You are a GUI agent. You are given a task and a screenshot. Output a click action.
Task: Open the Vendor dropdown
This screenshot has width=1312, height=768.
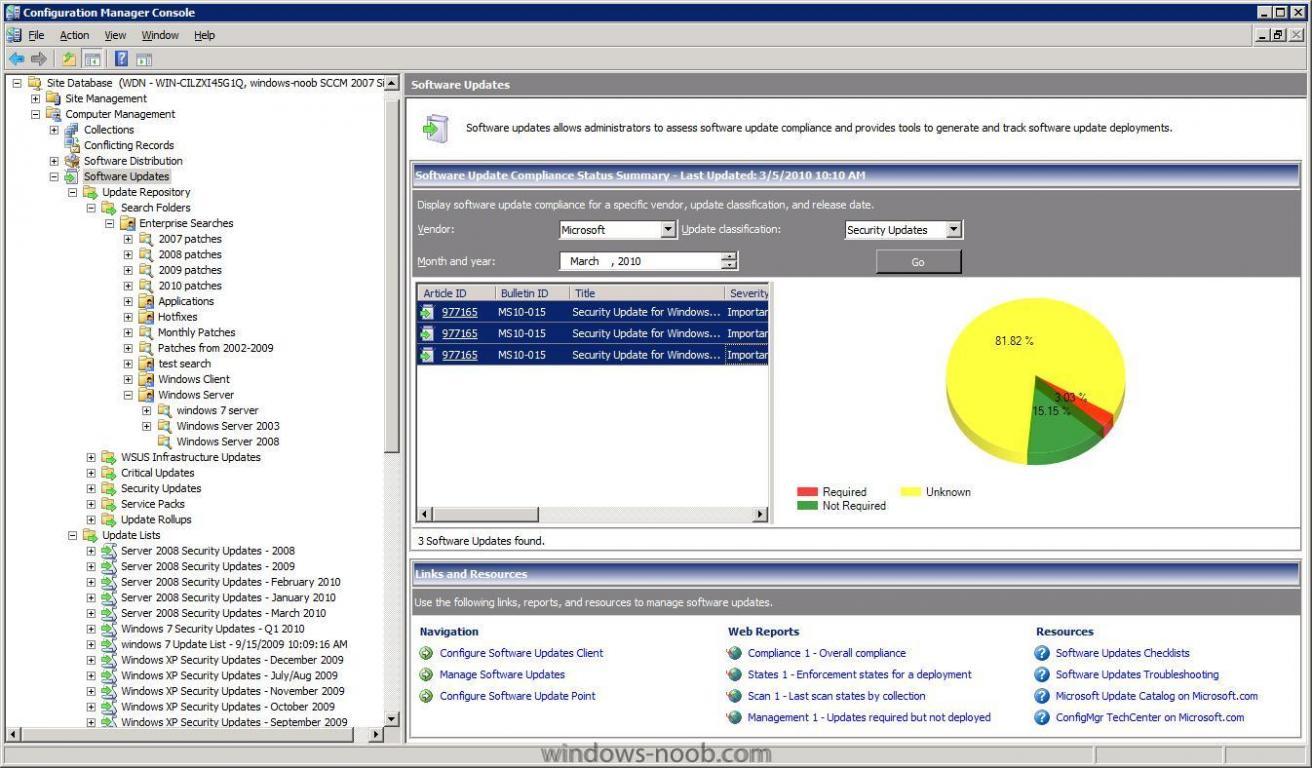[x=669, y=230]
